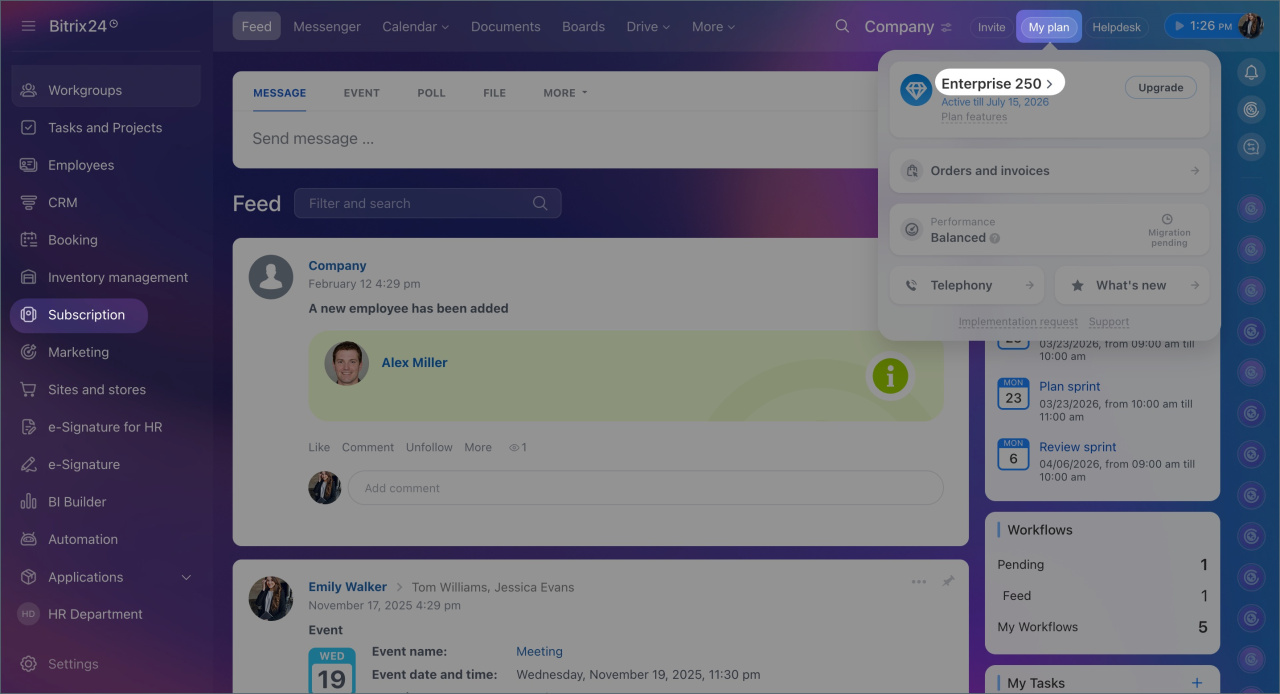The image size is (1280, 694).
Task: Expand the Applications sidebar section
Action: click(186, 577)
